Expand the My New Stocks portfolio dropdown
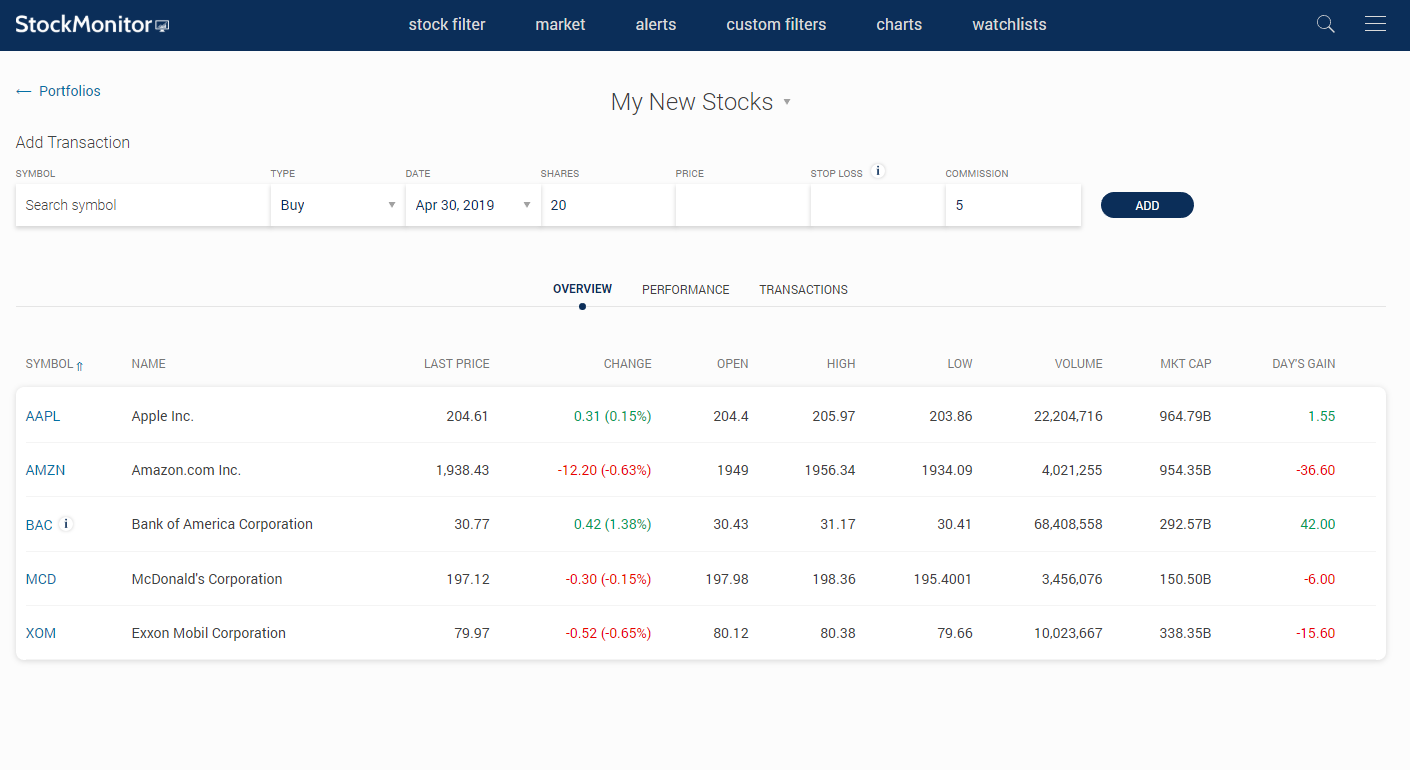 pos(787,102)
